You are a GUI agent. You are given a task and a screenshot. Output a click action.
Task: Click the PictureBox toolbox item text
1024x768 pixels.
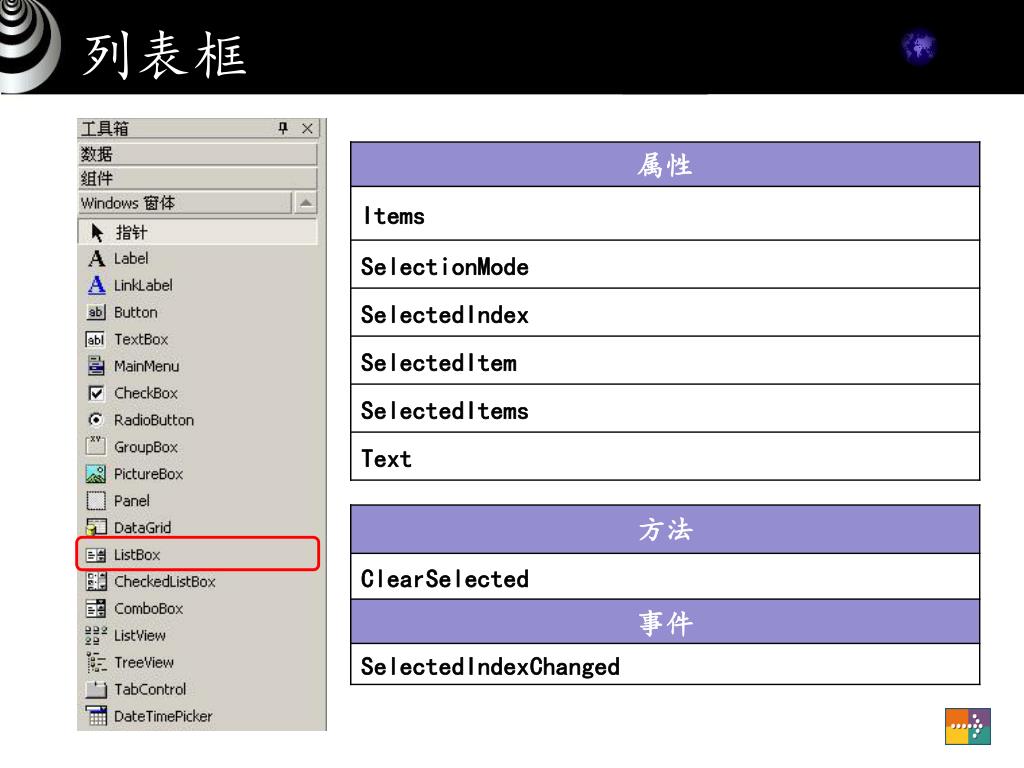coord(148,474)
